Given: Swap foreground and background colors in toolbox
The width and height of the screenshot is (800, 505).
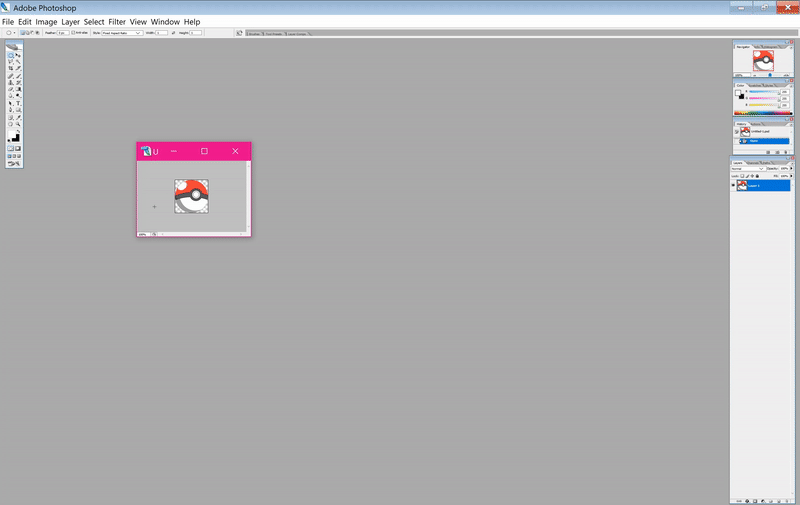Looking at the screenshot, I should pyautogui.click(x=18, y=131).
